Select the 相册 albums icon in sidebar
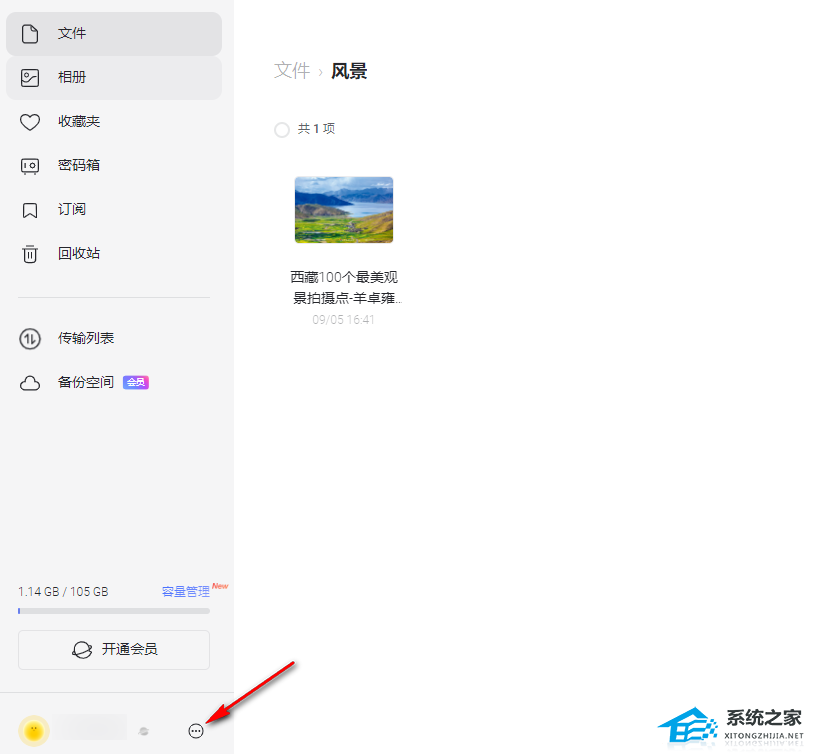This screenshot has height=754, width=819. pyautogui.click(x=30, y=77)
